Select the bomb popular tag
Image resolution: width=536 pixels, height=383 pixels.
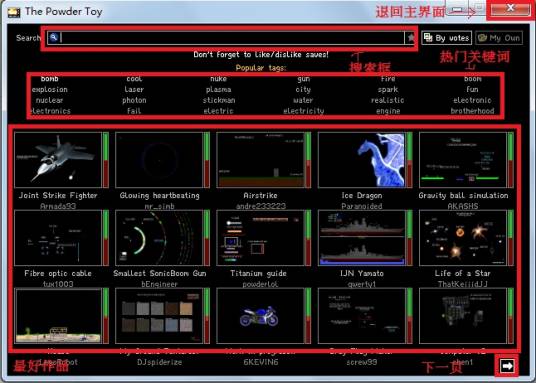click(x=50, y=79)
